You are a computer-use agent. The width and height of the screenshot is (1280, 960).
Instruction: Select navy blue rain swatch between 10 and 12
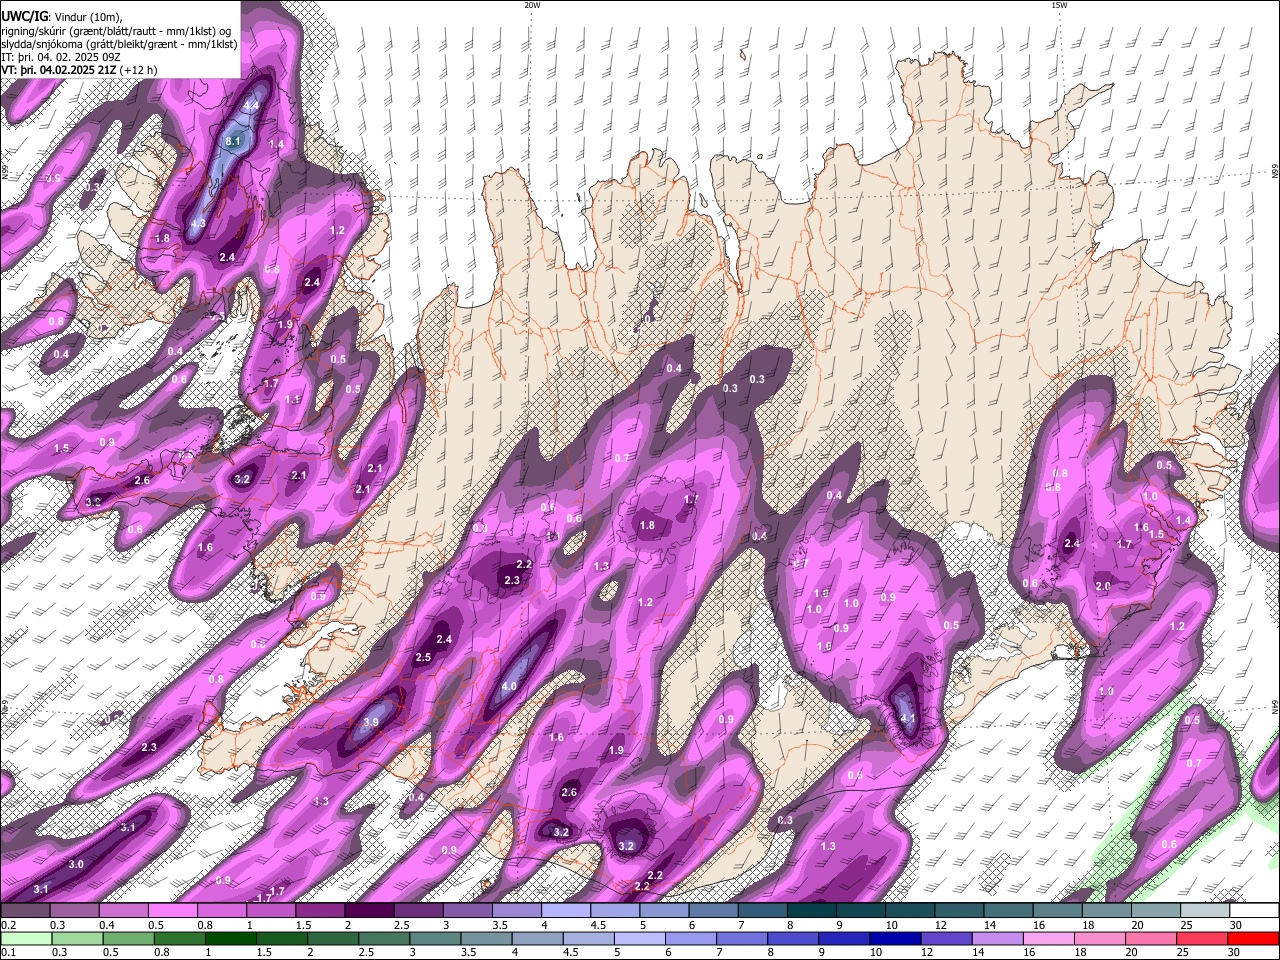[894, 938]
